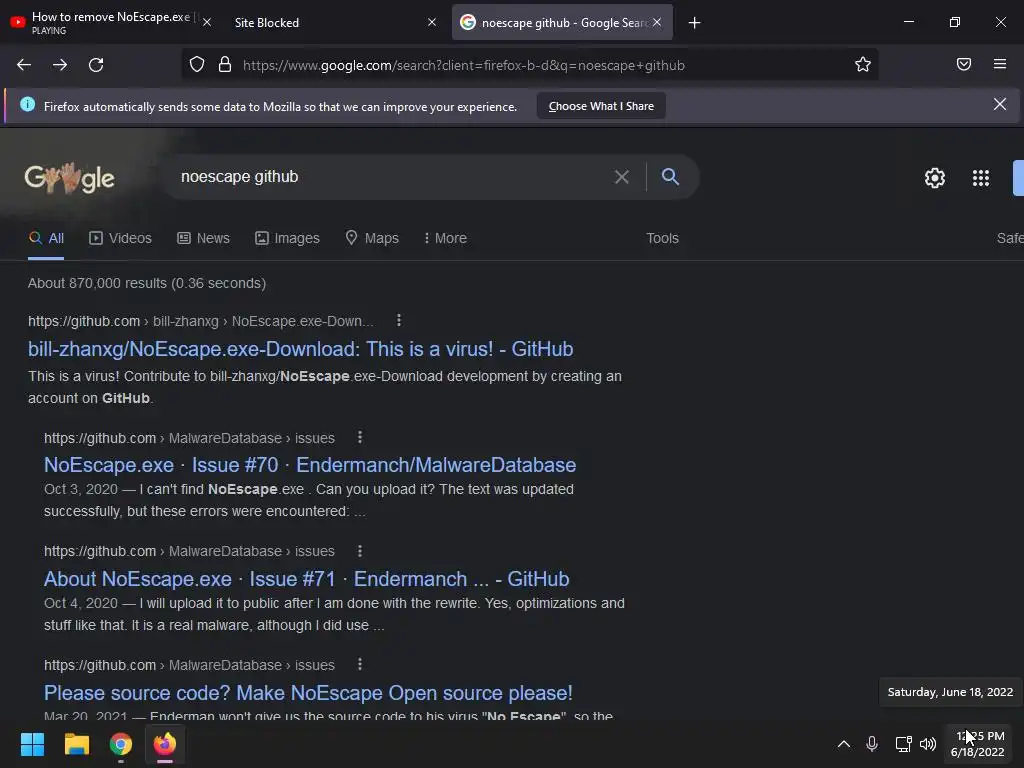The width and height of the screenshot is (1024, 768).
Task: Clear the Google search box text
Action: pos(622,177)
